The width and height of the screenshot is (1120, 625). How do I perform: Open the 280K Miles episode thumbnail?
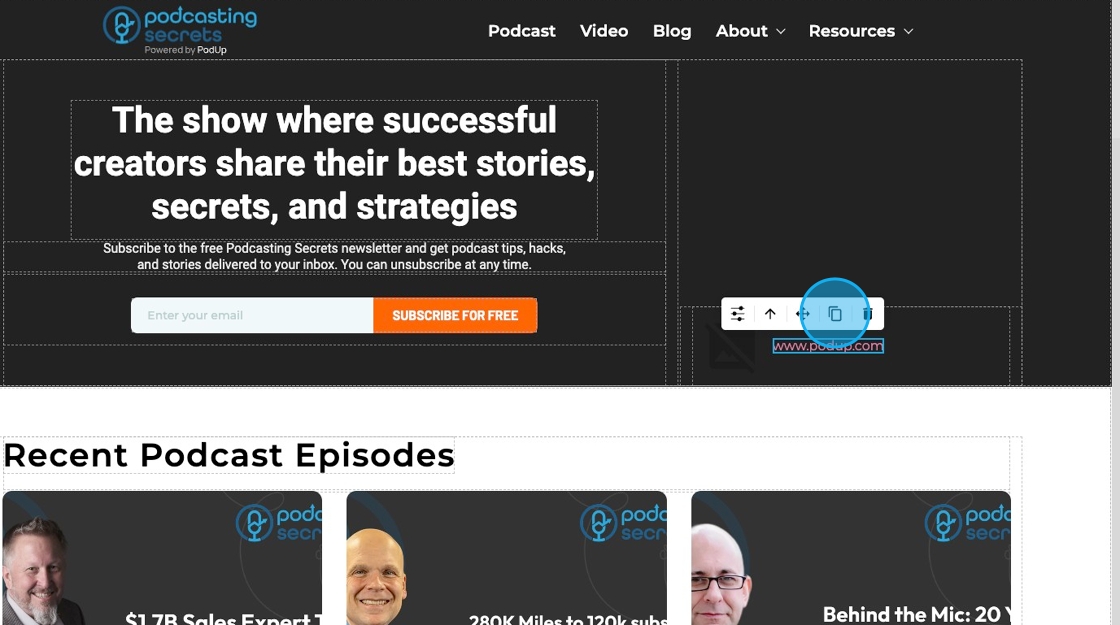tap(506, 558)
